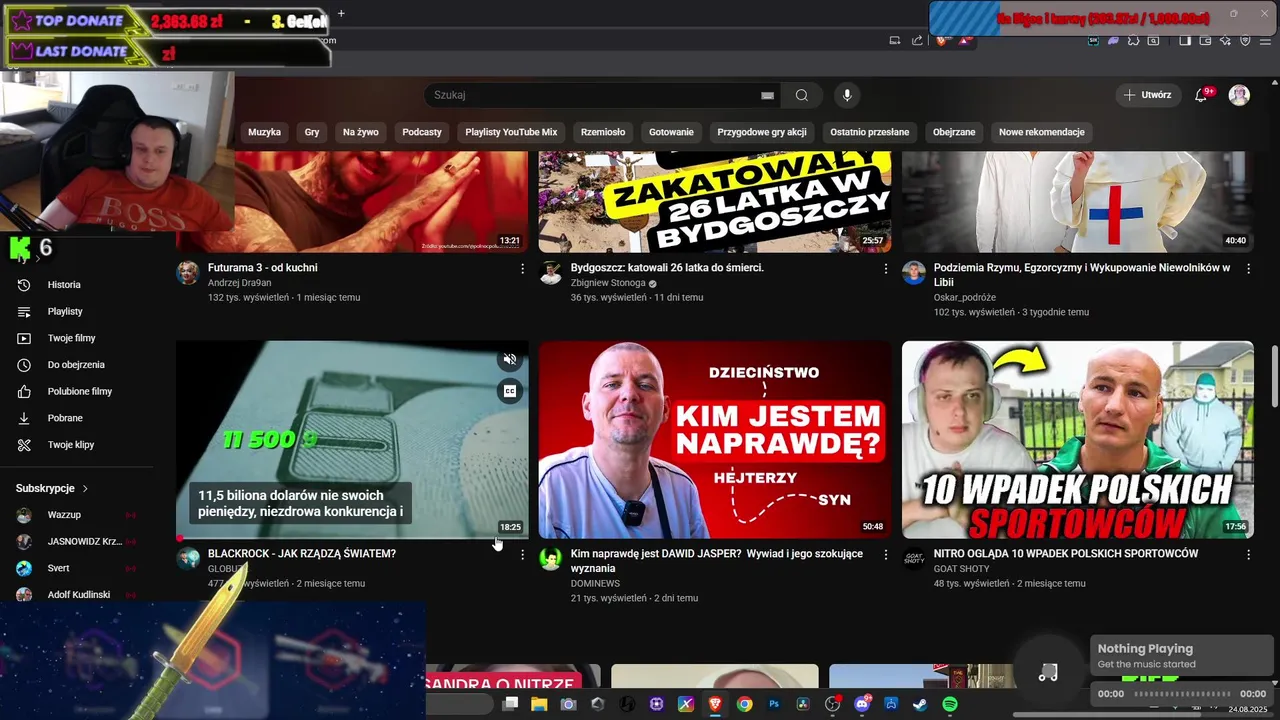Click the install-app icon in address bar
1280x720 pixels.
tap(895, 40)
